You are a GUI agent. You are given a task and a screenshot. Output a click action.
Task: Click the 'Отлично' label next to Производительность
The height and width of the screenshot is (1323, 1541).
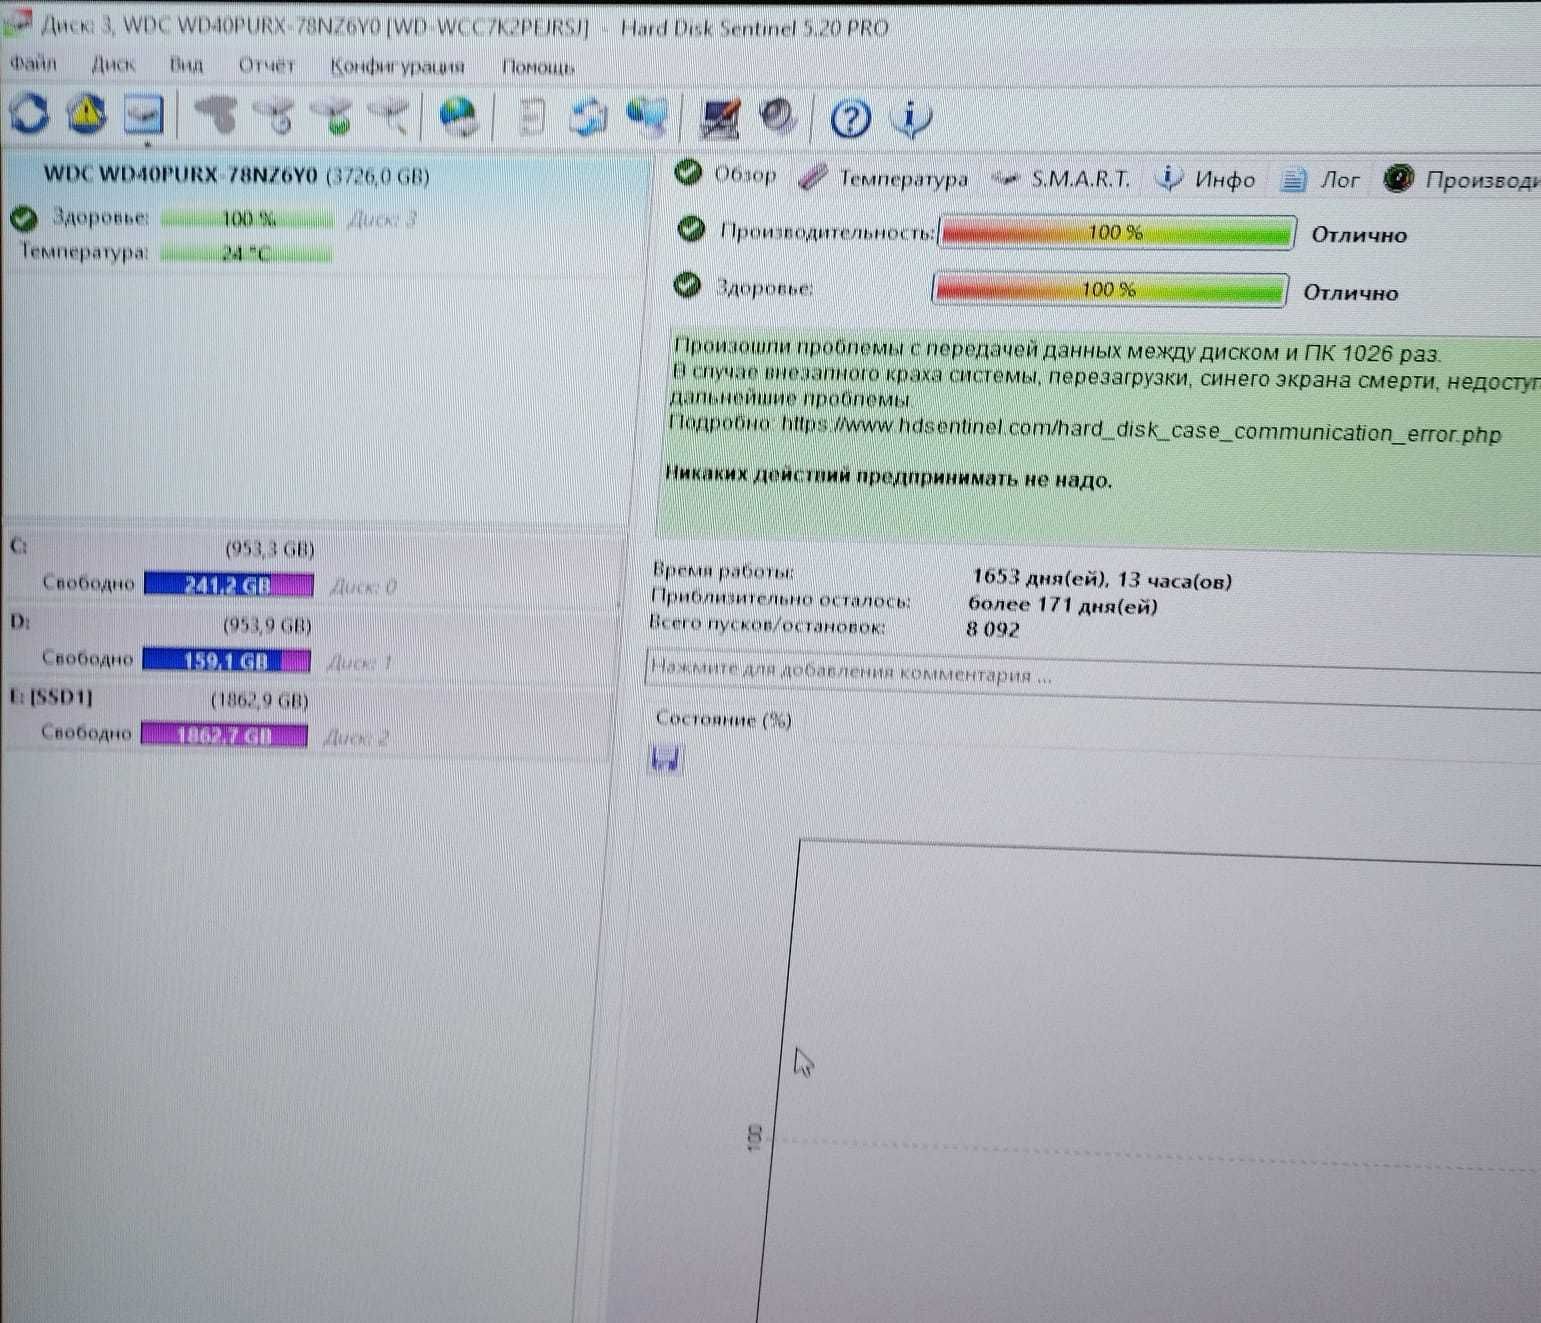click(x=1359, y=235)
